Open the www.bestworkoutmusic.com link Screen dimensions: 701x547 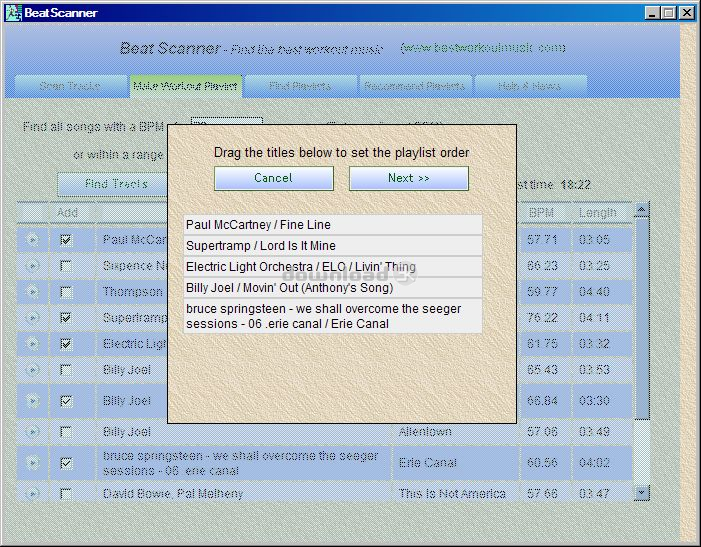click(483, 47)
